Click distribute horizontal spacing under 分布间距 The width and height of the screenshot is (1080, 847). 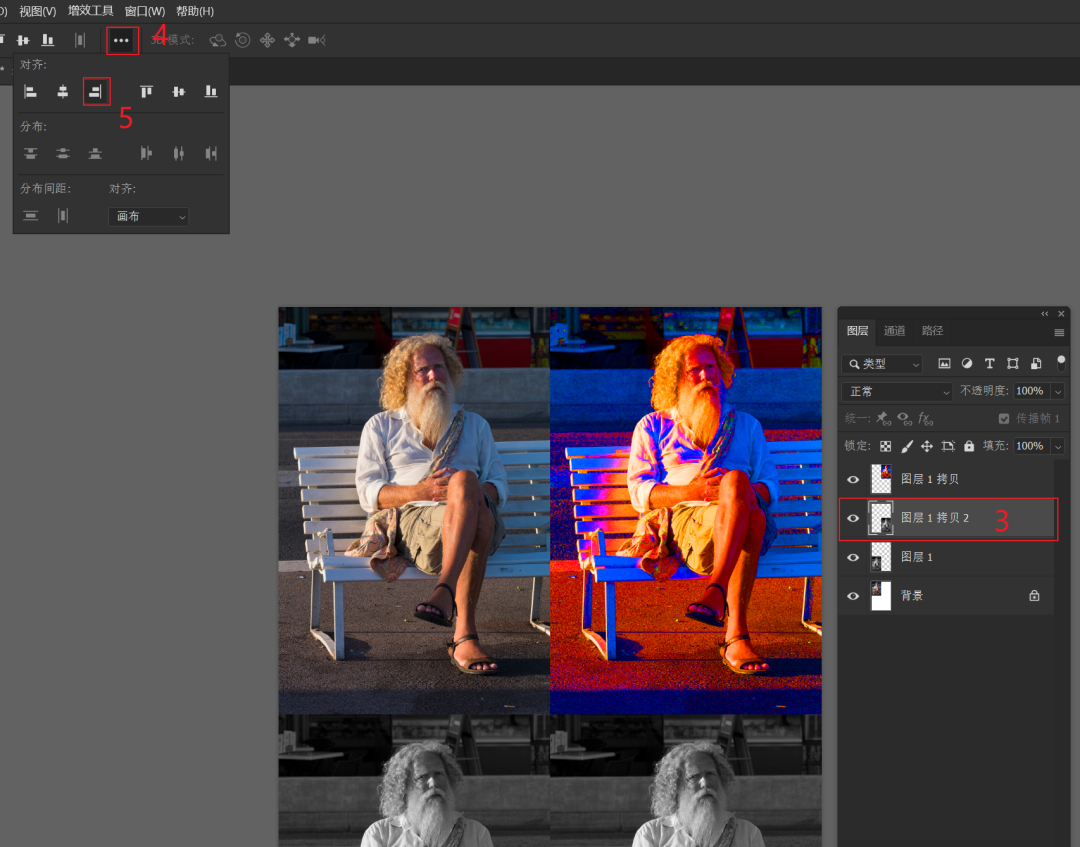(63, 216)
